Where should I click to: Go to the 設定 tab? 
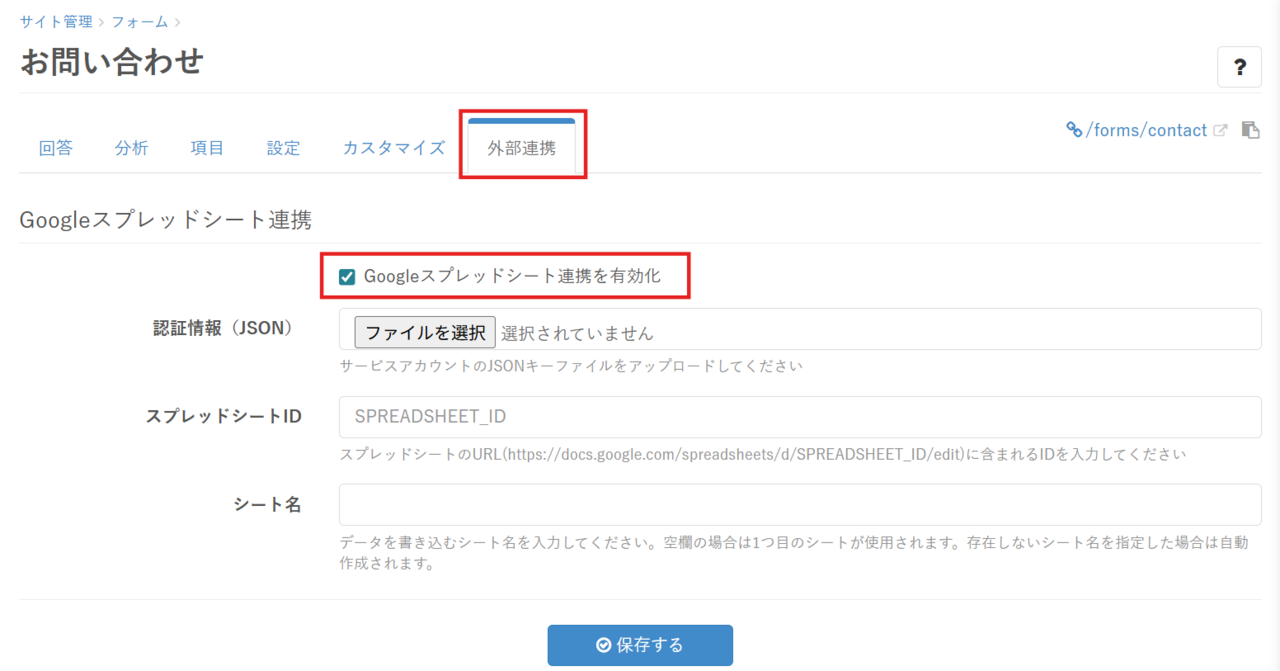click(x=283, y=148)
